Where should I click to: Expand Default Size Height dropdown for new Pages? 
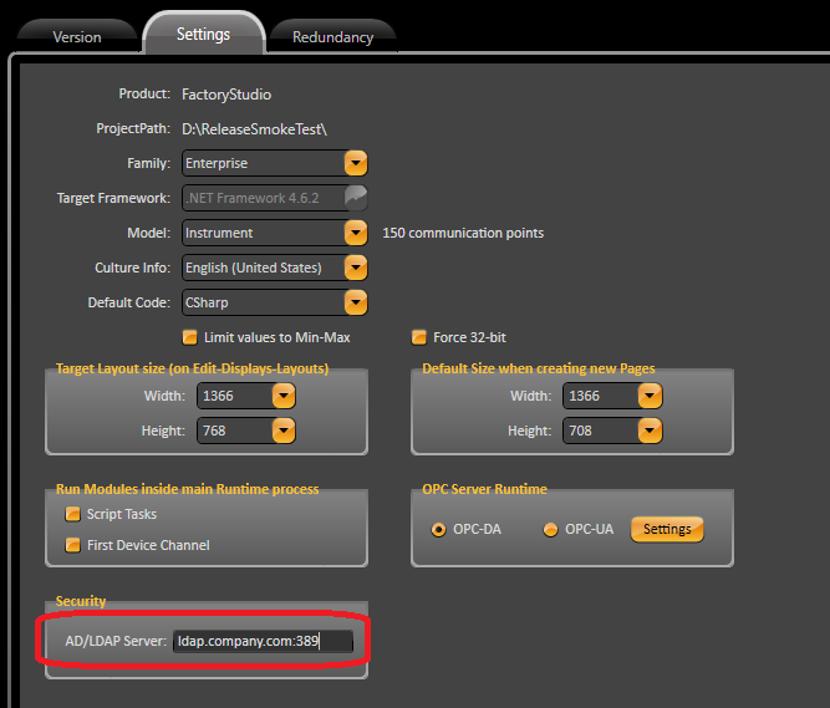[x=650, y=431]
